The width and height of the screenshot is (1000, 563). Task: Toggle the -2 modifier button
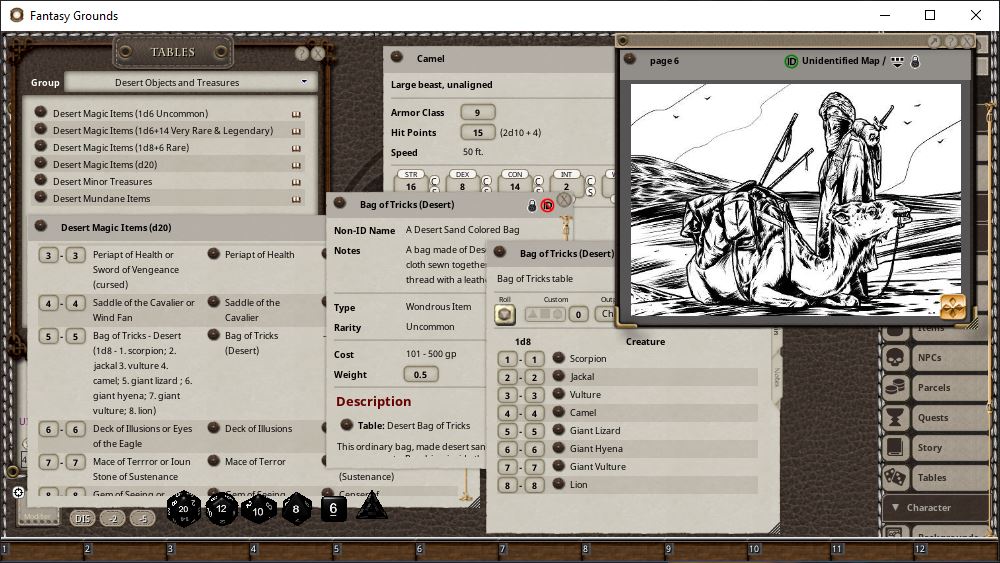click(113, 518)
